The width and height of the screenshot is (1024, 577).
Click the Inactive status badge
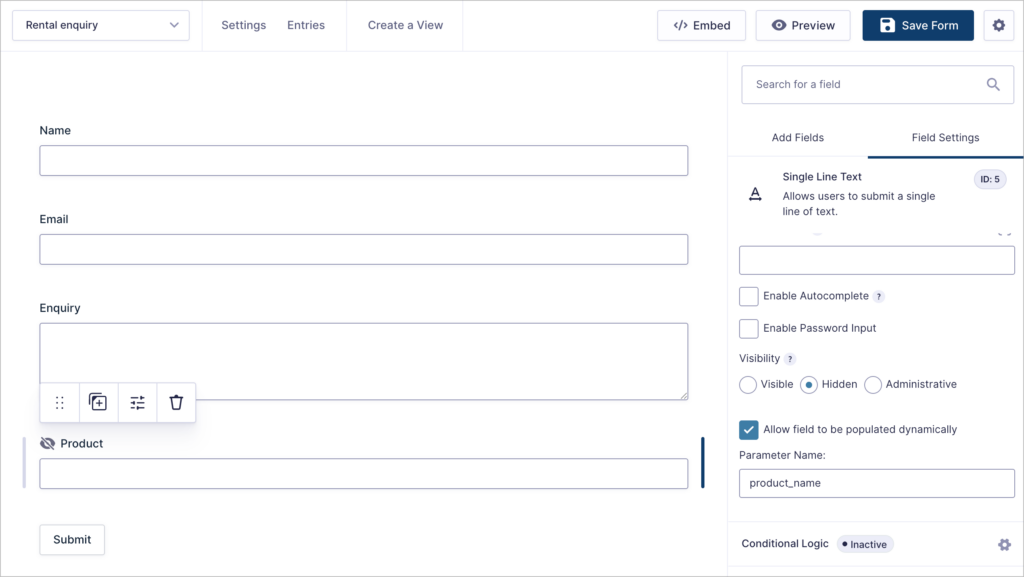click(x=865, y=544)
